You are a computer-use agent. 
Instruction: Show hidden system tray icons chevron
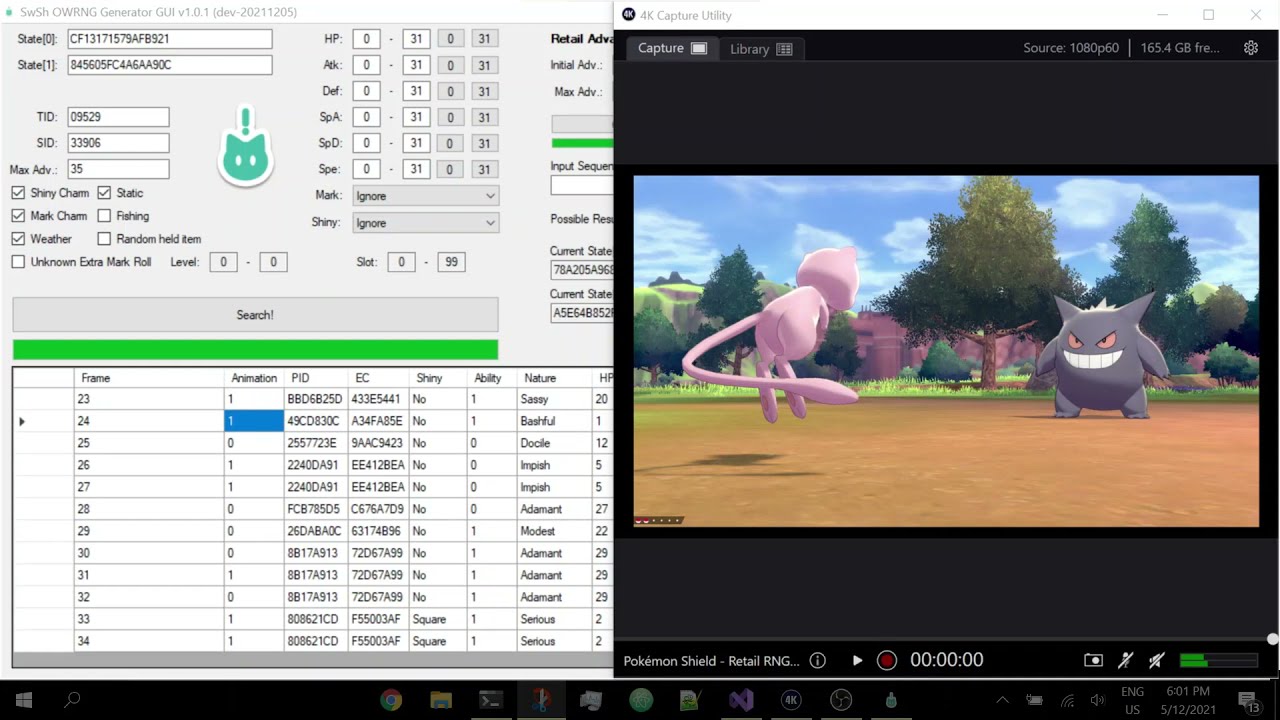tap(1003, 700)
